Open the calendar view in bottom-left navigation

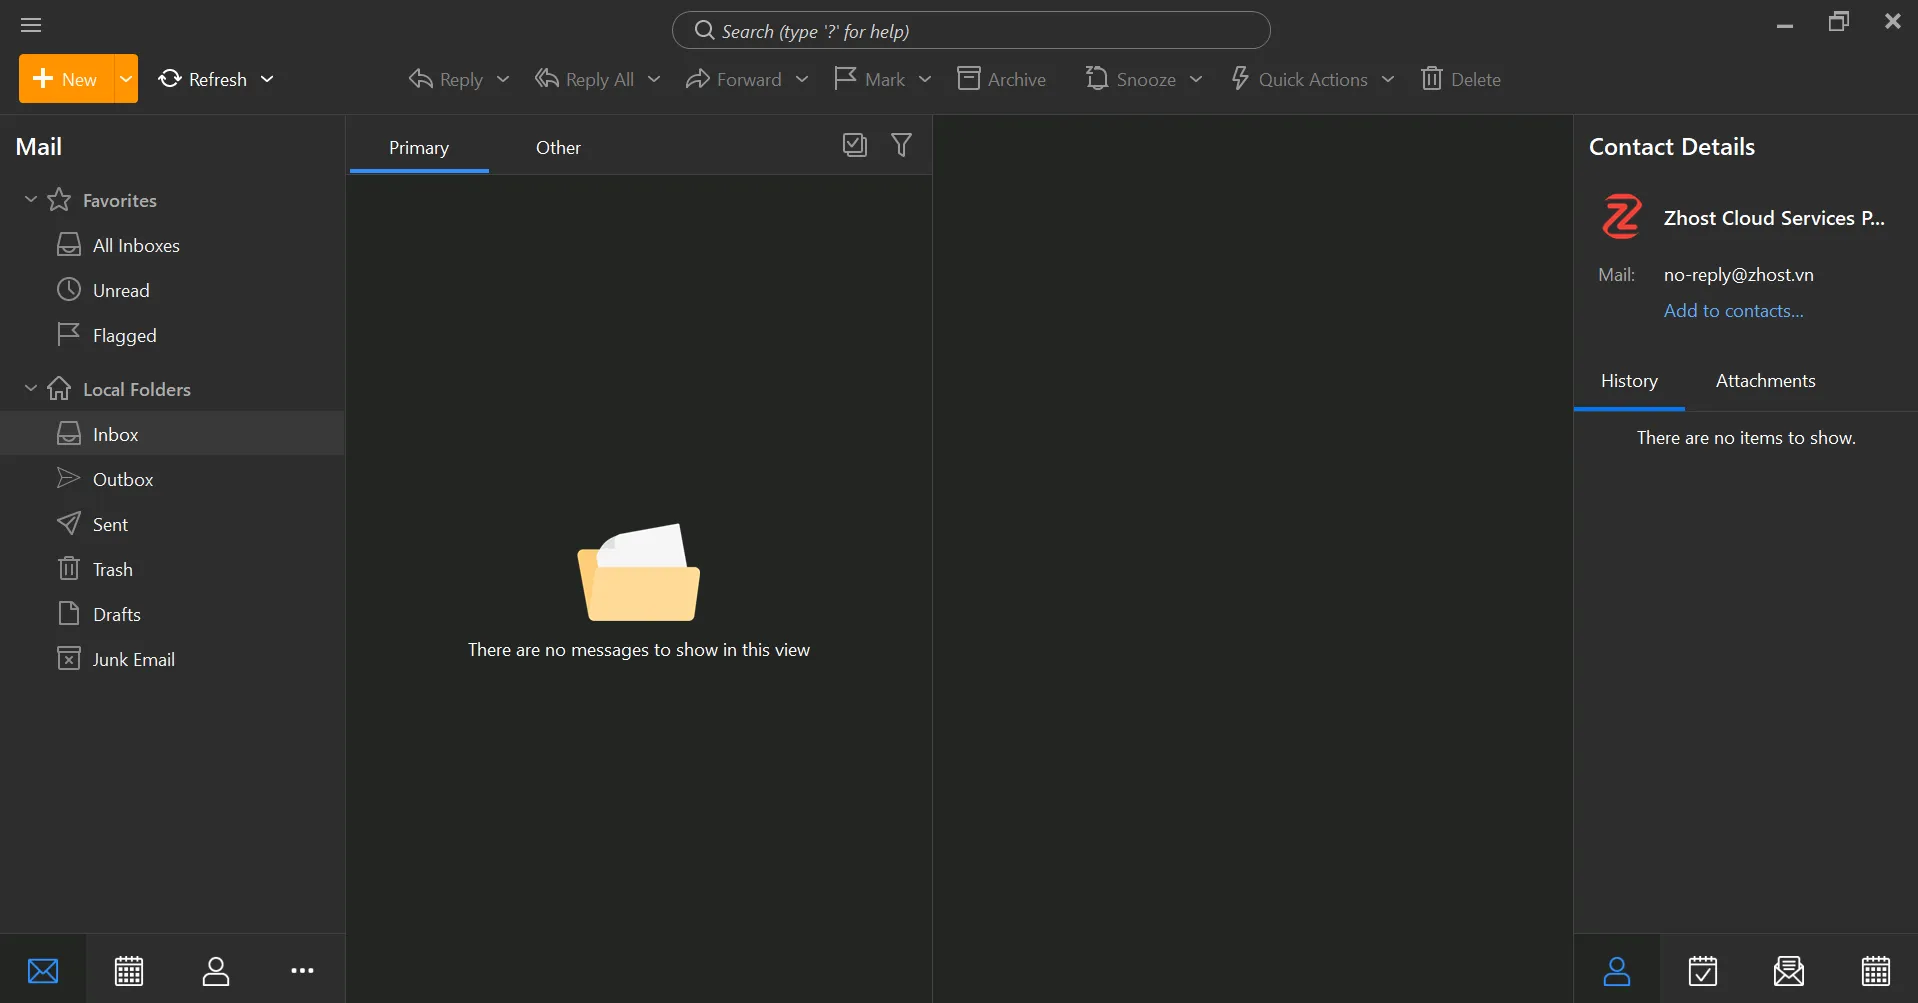[129, 970]
